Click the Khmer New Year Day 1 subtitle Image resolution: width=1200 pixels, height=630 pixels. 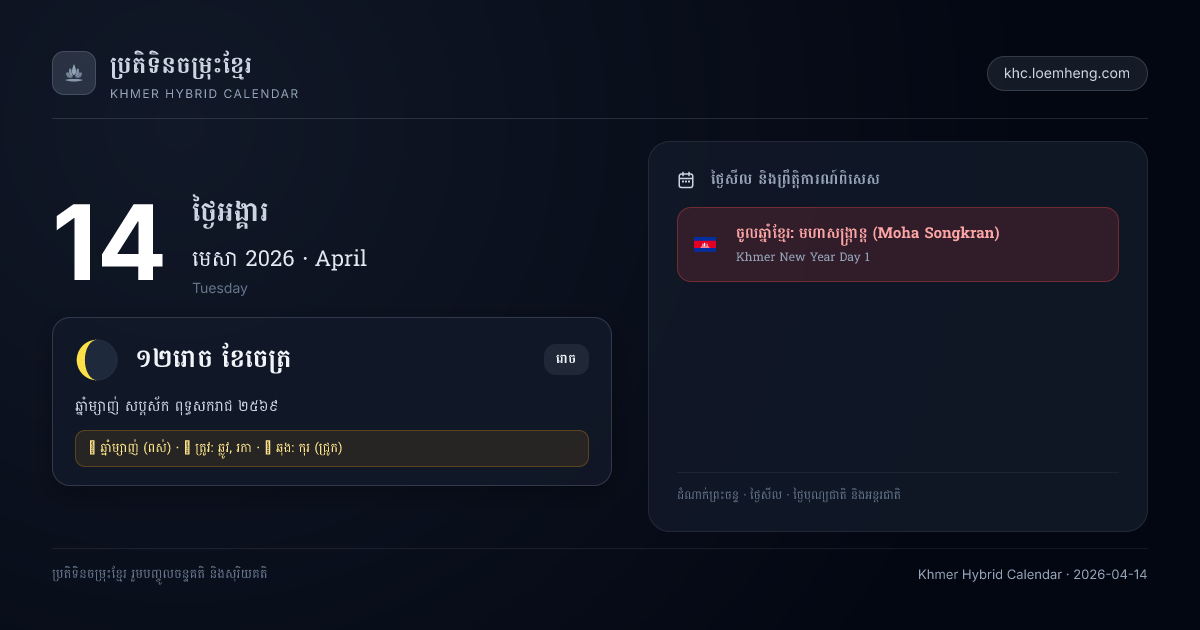tap(803, 257)
